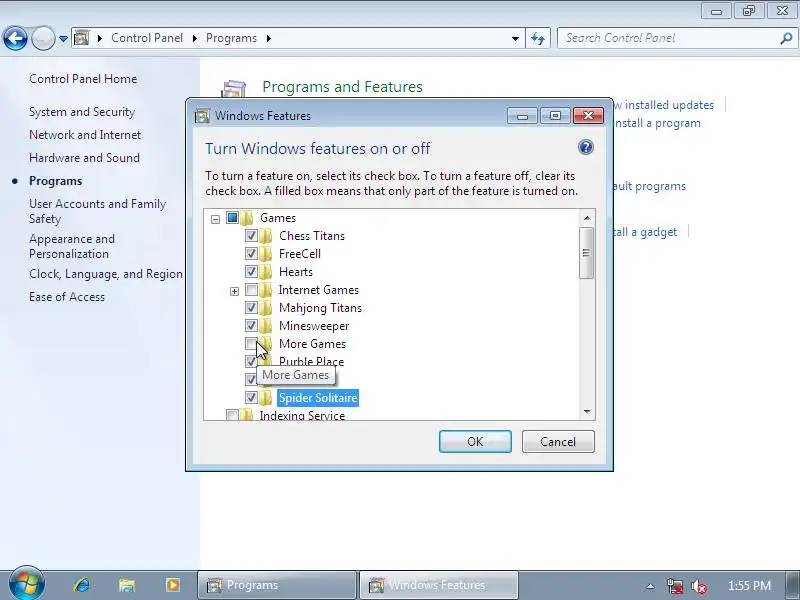This screenshot has height=600, width=800.
Task: Click the Windows Features title bar icon
Action: click(203, 116)
